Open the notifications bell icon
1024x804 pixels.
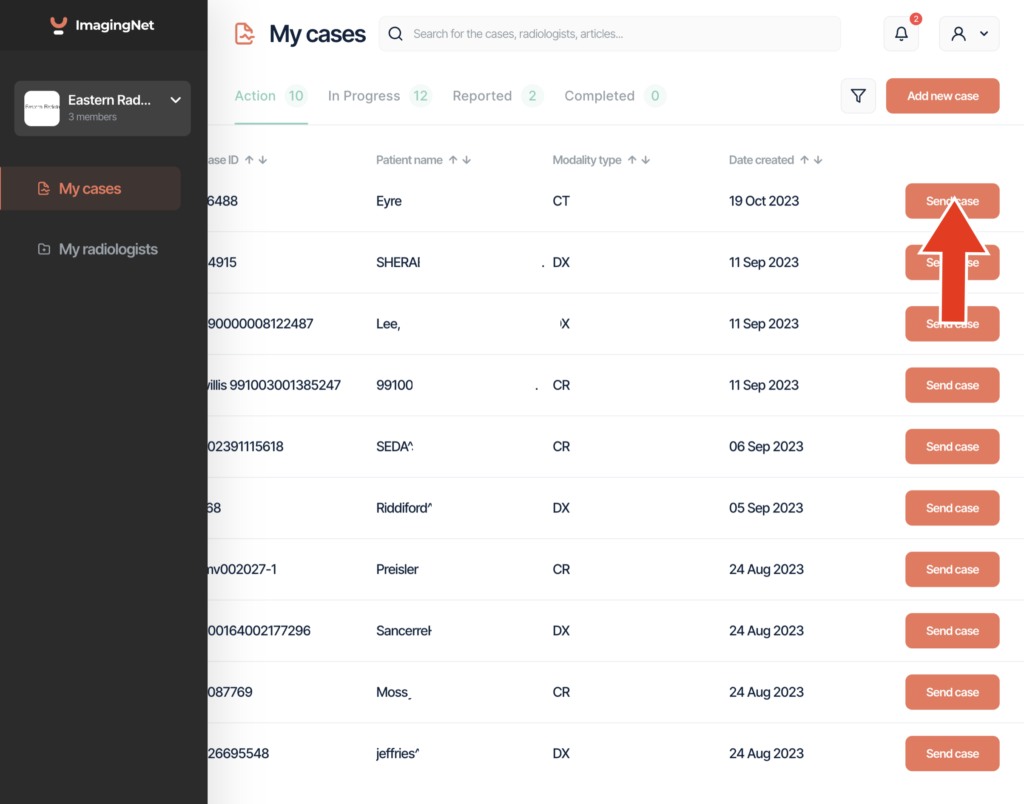[x=901, y=34]
